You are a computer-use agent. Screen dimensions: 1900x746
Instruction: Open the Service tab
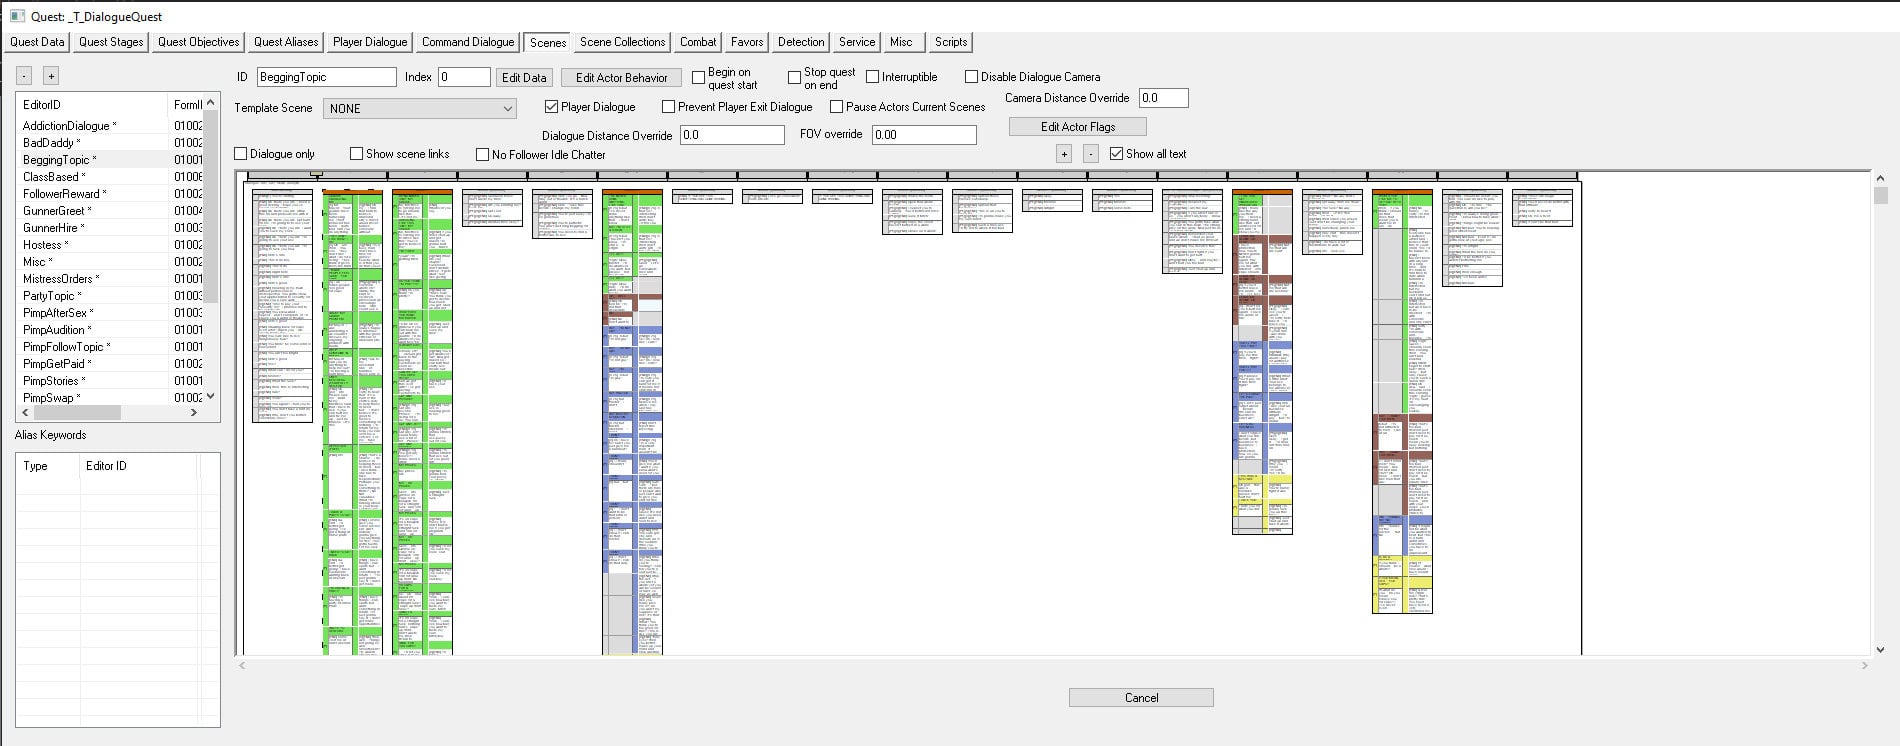point(857,42)
